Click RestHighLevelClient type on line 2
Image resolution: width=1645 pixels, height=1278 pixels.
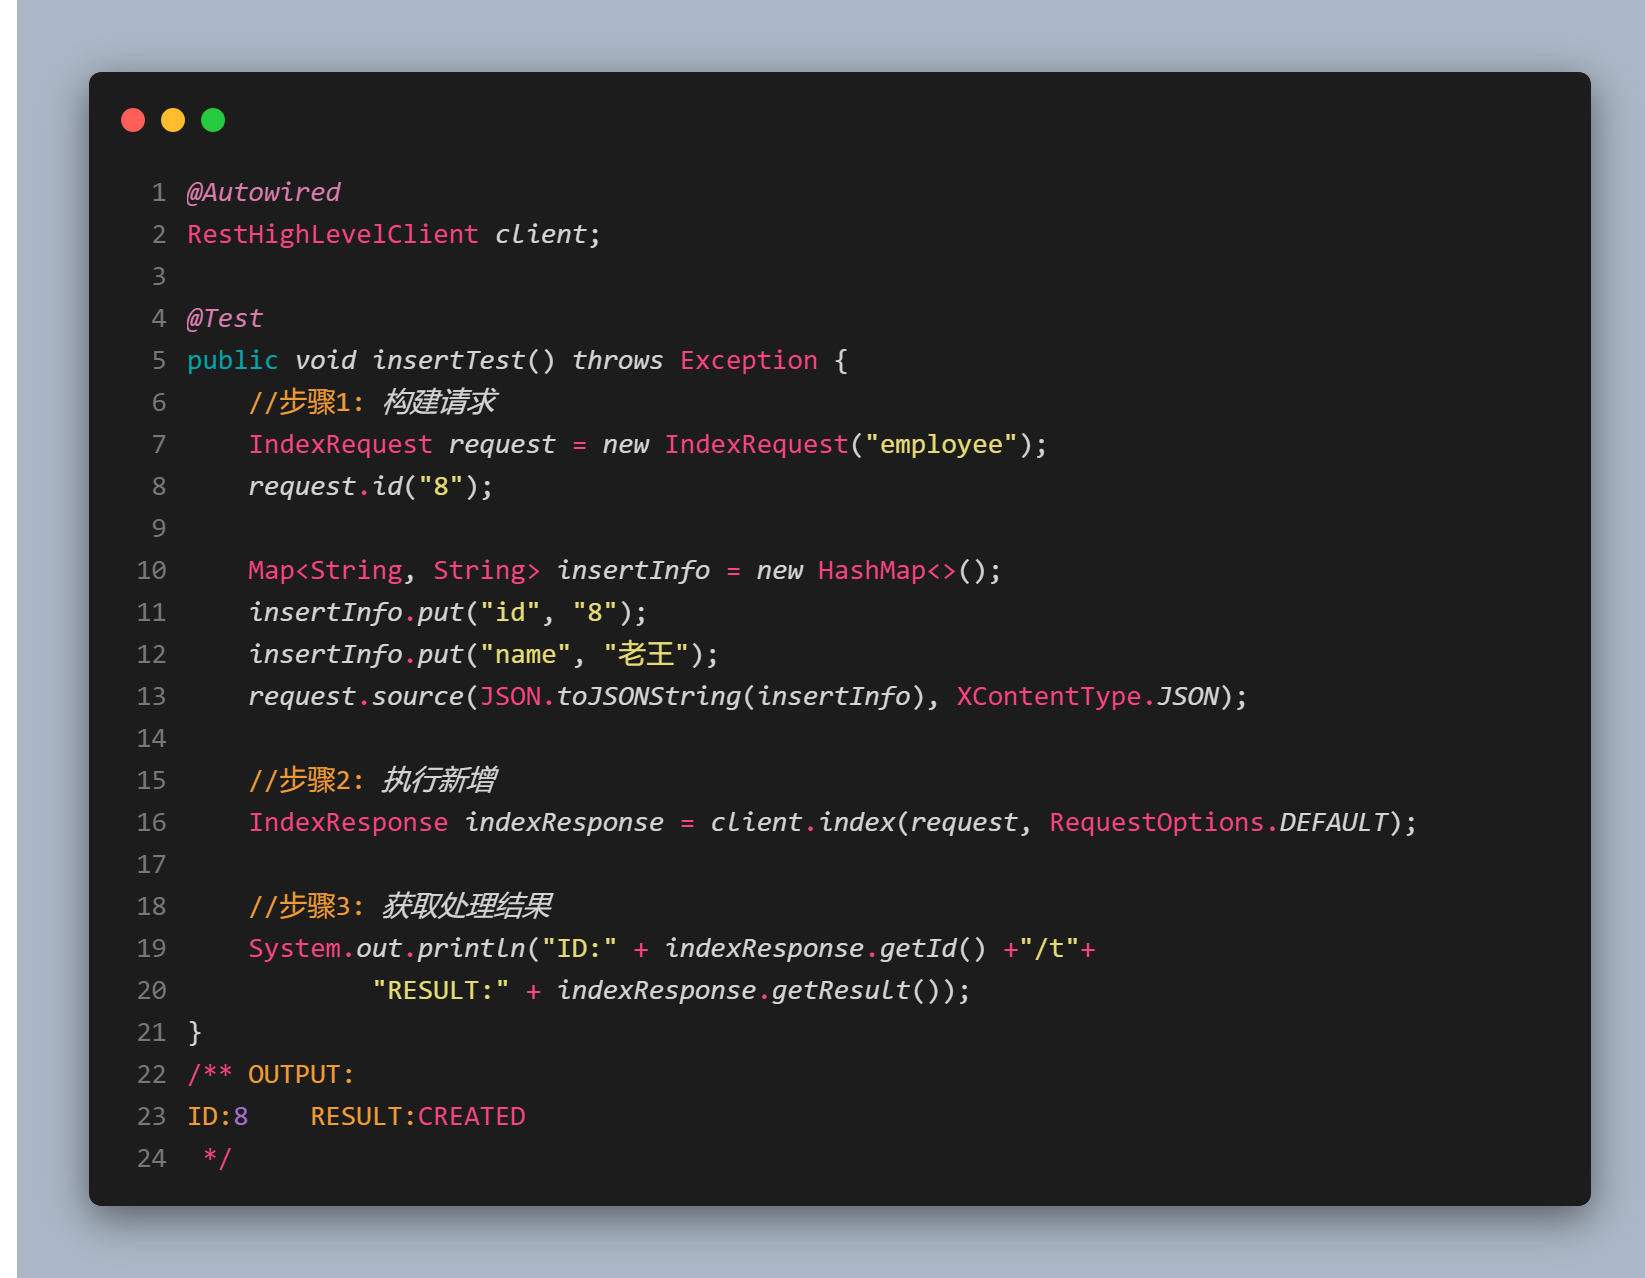pos(333,234)
